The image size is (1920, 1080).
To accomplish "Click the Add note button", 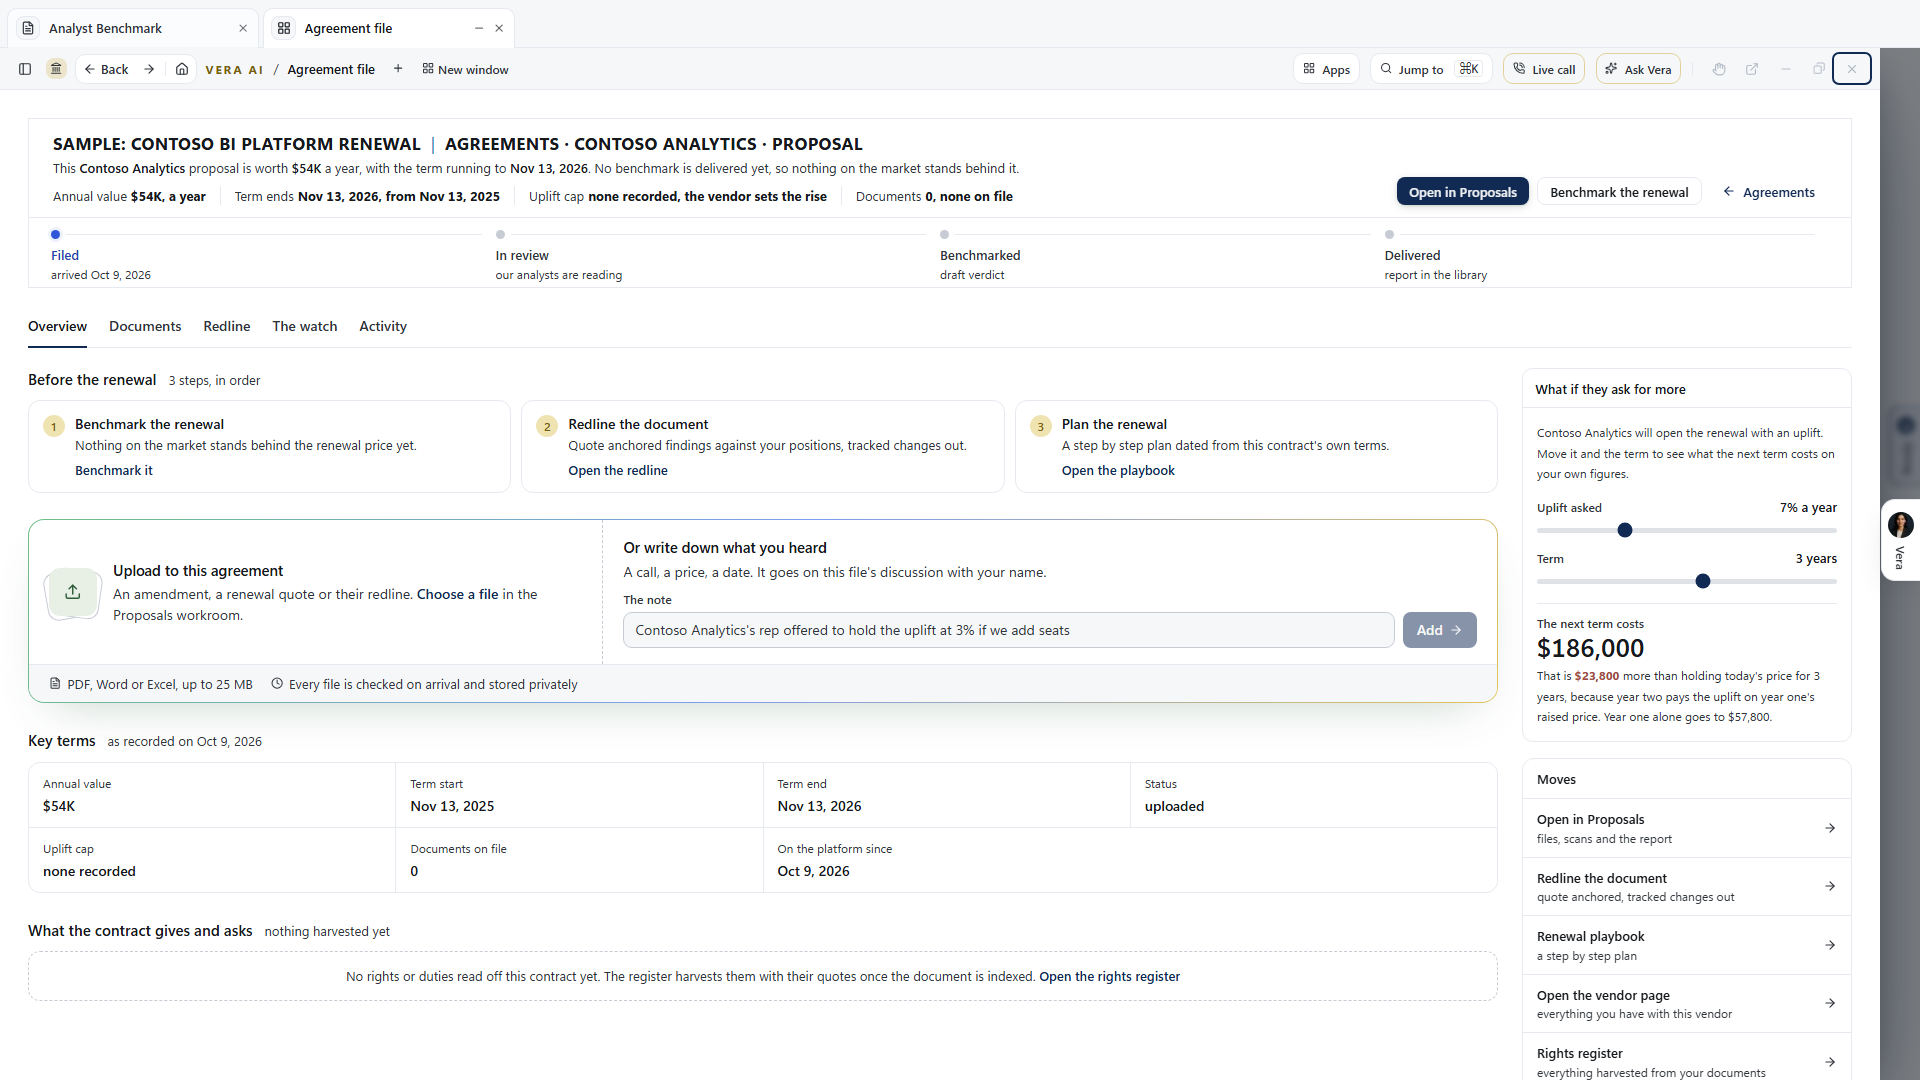I will [1439, 630].
